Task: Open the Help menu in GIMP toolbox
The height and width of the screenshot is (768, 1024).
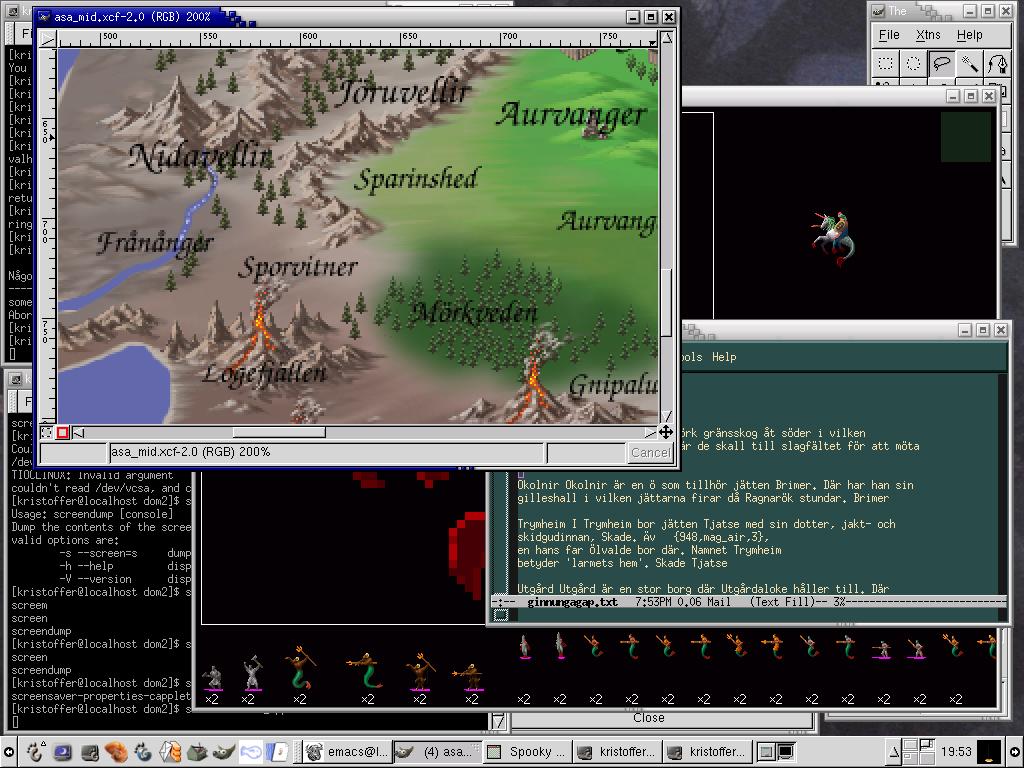Action: pyautogui.click(x=969, y=35)
